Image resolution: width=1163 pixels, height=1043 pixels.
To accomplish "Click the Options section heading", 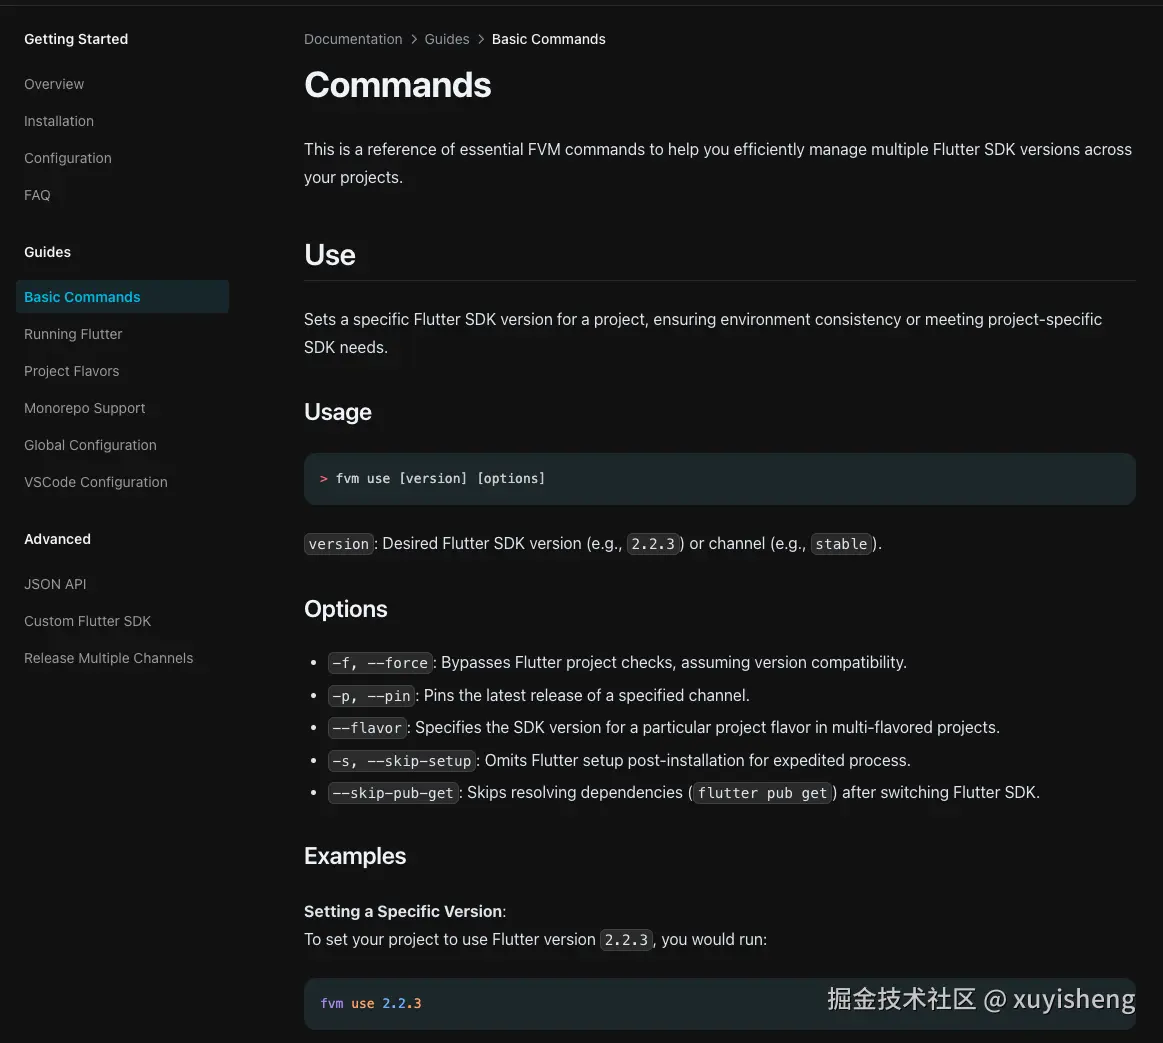I will (x=346, y=609).
